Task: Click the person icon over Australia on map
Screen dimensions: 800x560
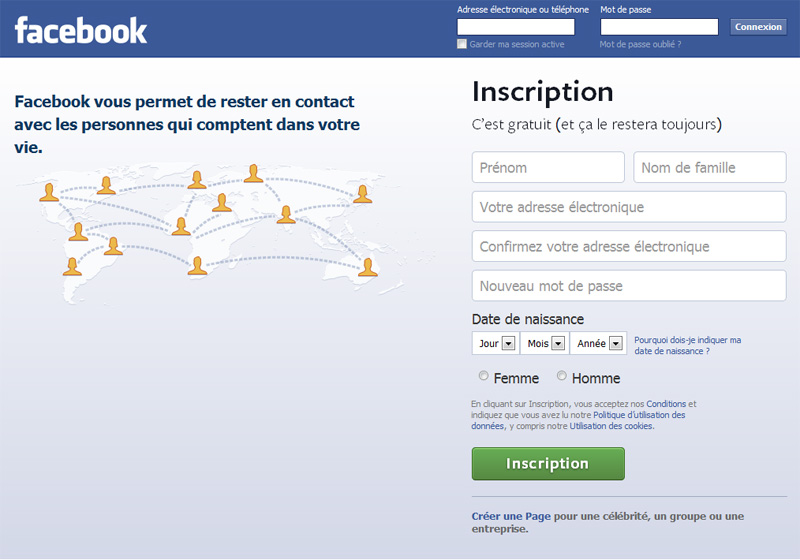Action: (x=368, y=267)
